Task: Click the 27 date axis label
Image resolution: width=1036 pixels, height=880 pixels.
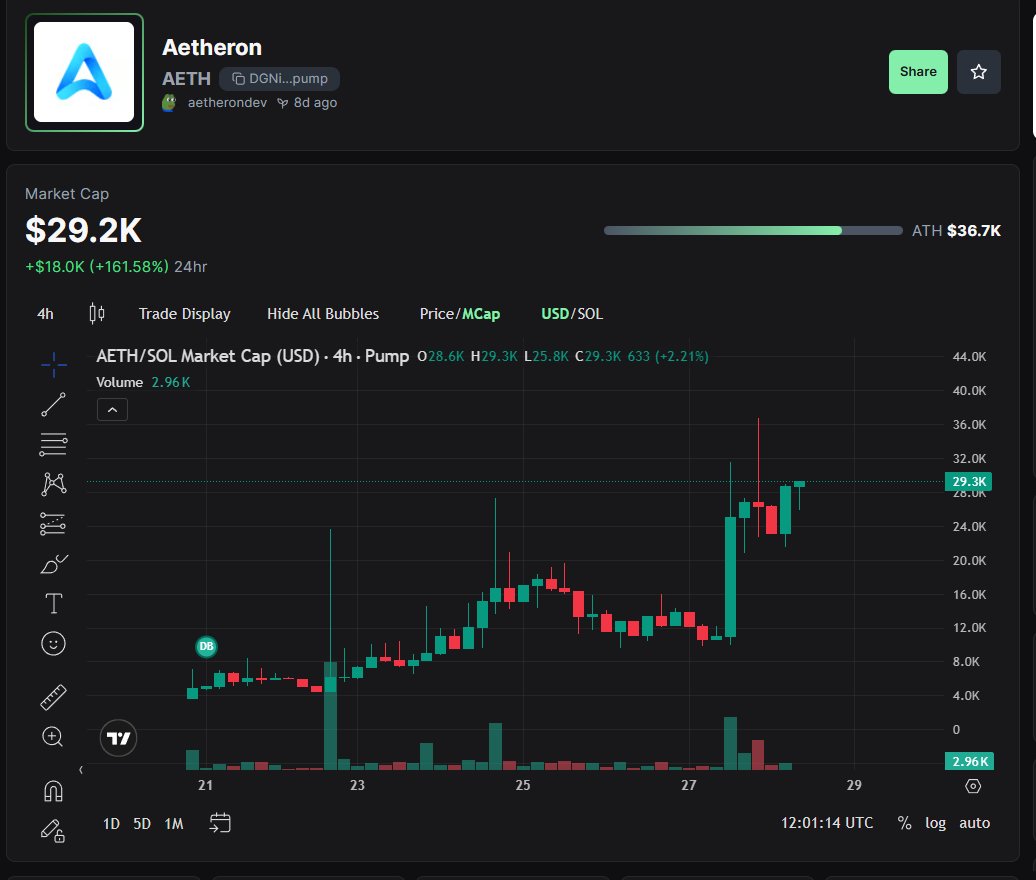Action: [688, 785]
